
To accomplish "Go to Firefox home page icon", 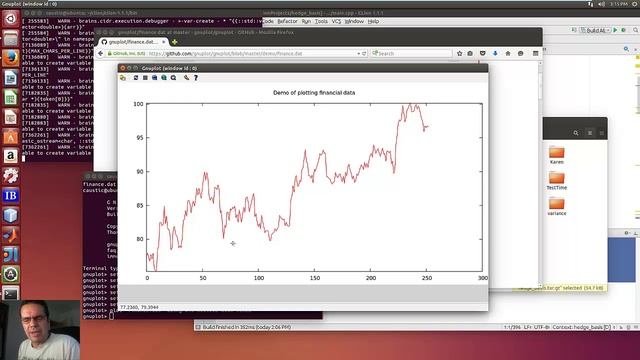I will [x=508, y=53].
